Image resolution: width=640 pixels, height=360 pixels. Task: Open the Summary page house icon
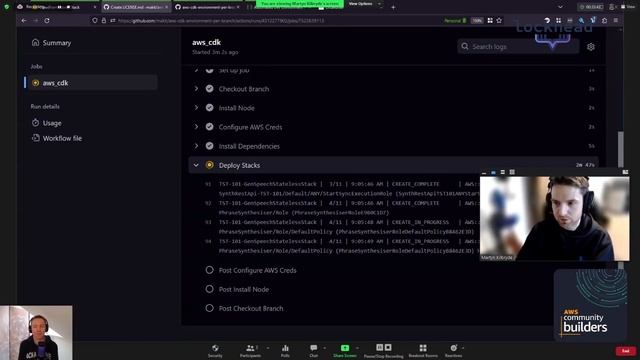(x=36, y=42)
